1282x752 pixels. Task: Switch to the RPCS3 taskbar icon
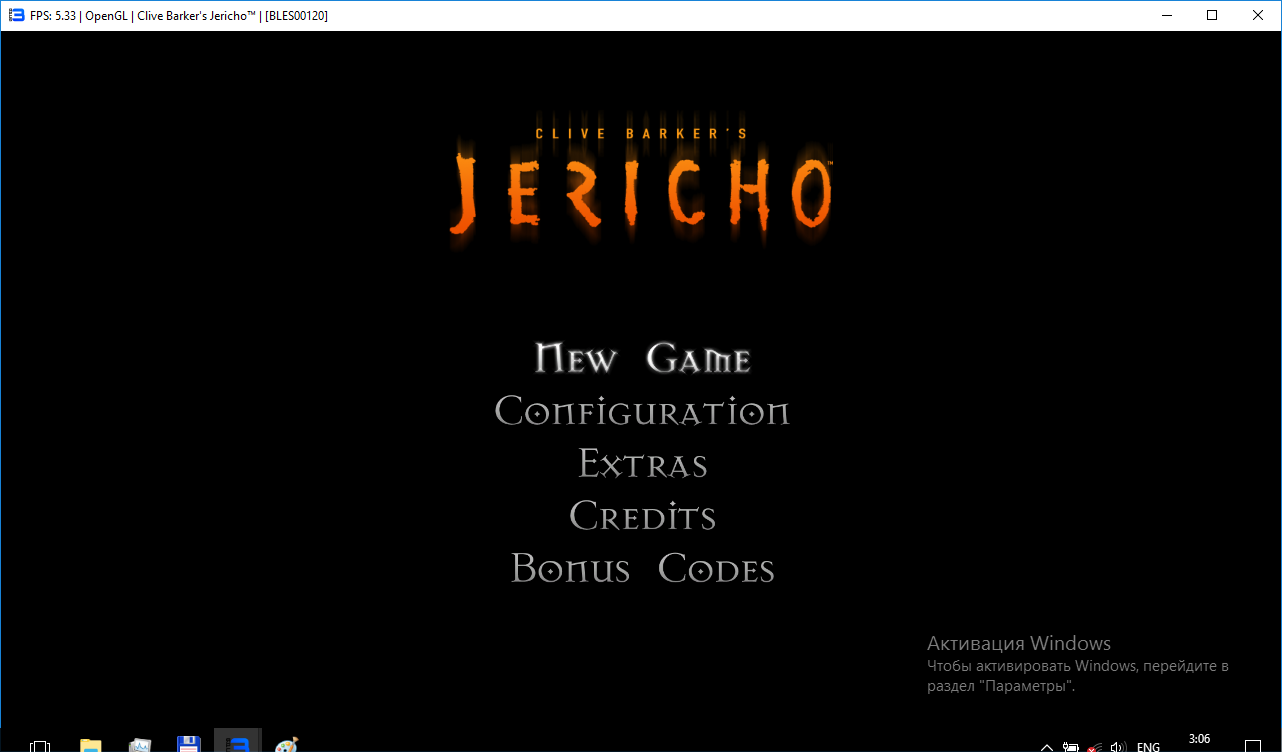click(x=237, y=745)
